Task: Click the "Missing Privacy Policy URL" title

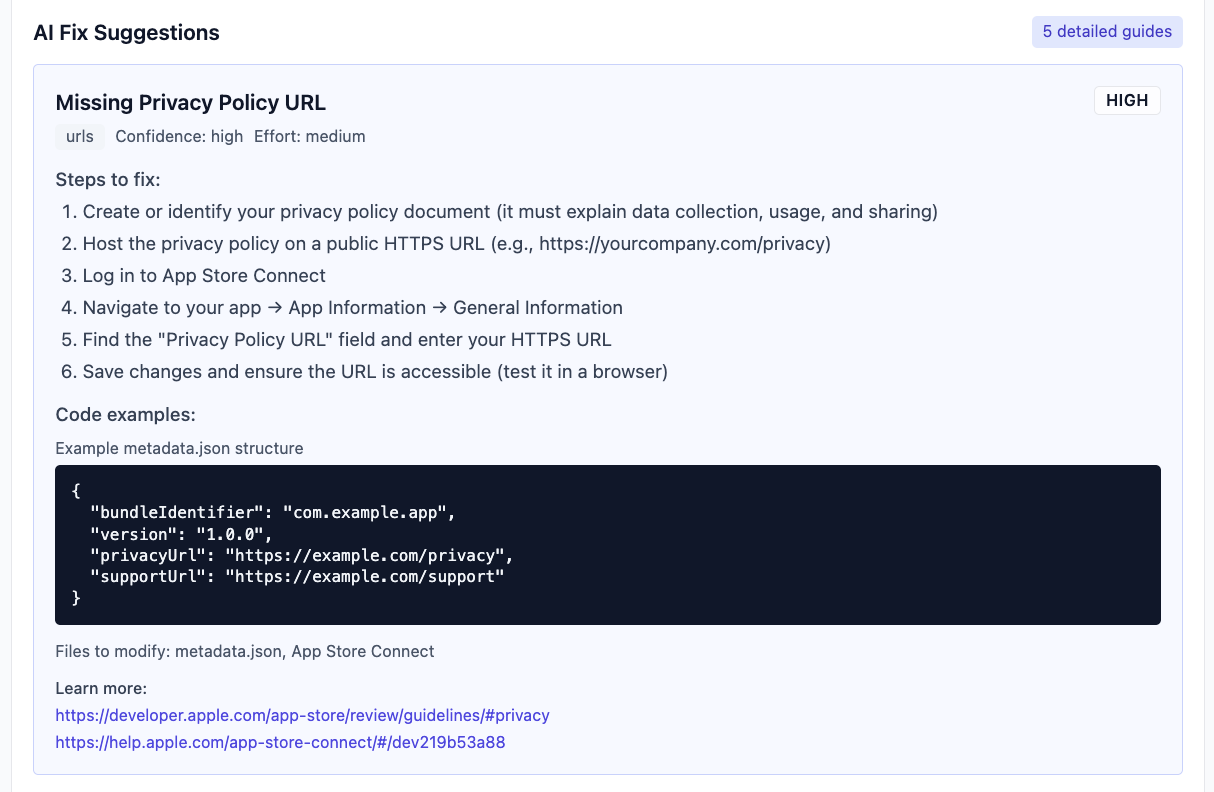Action: [191, 102]
